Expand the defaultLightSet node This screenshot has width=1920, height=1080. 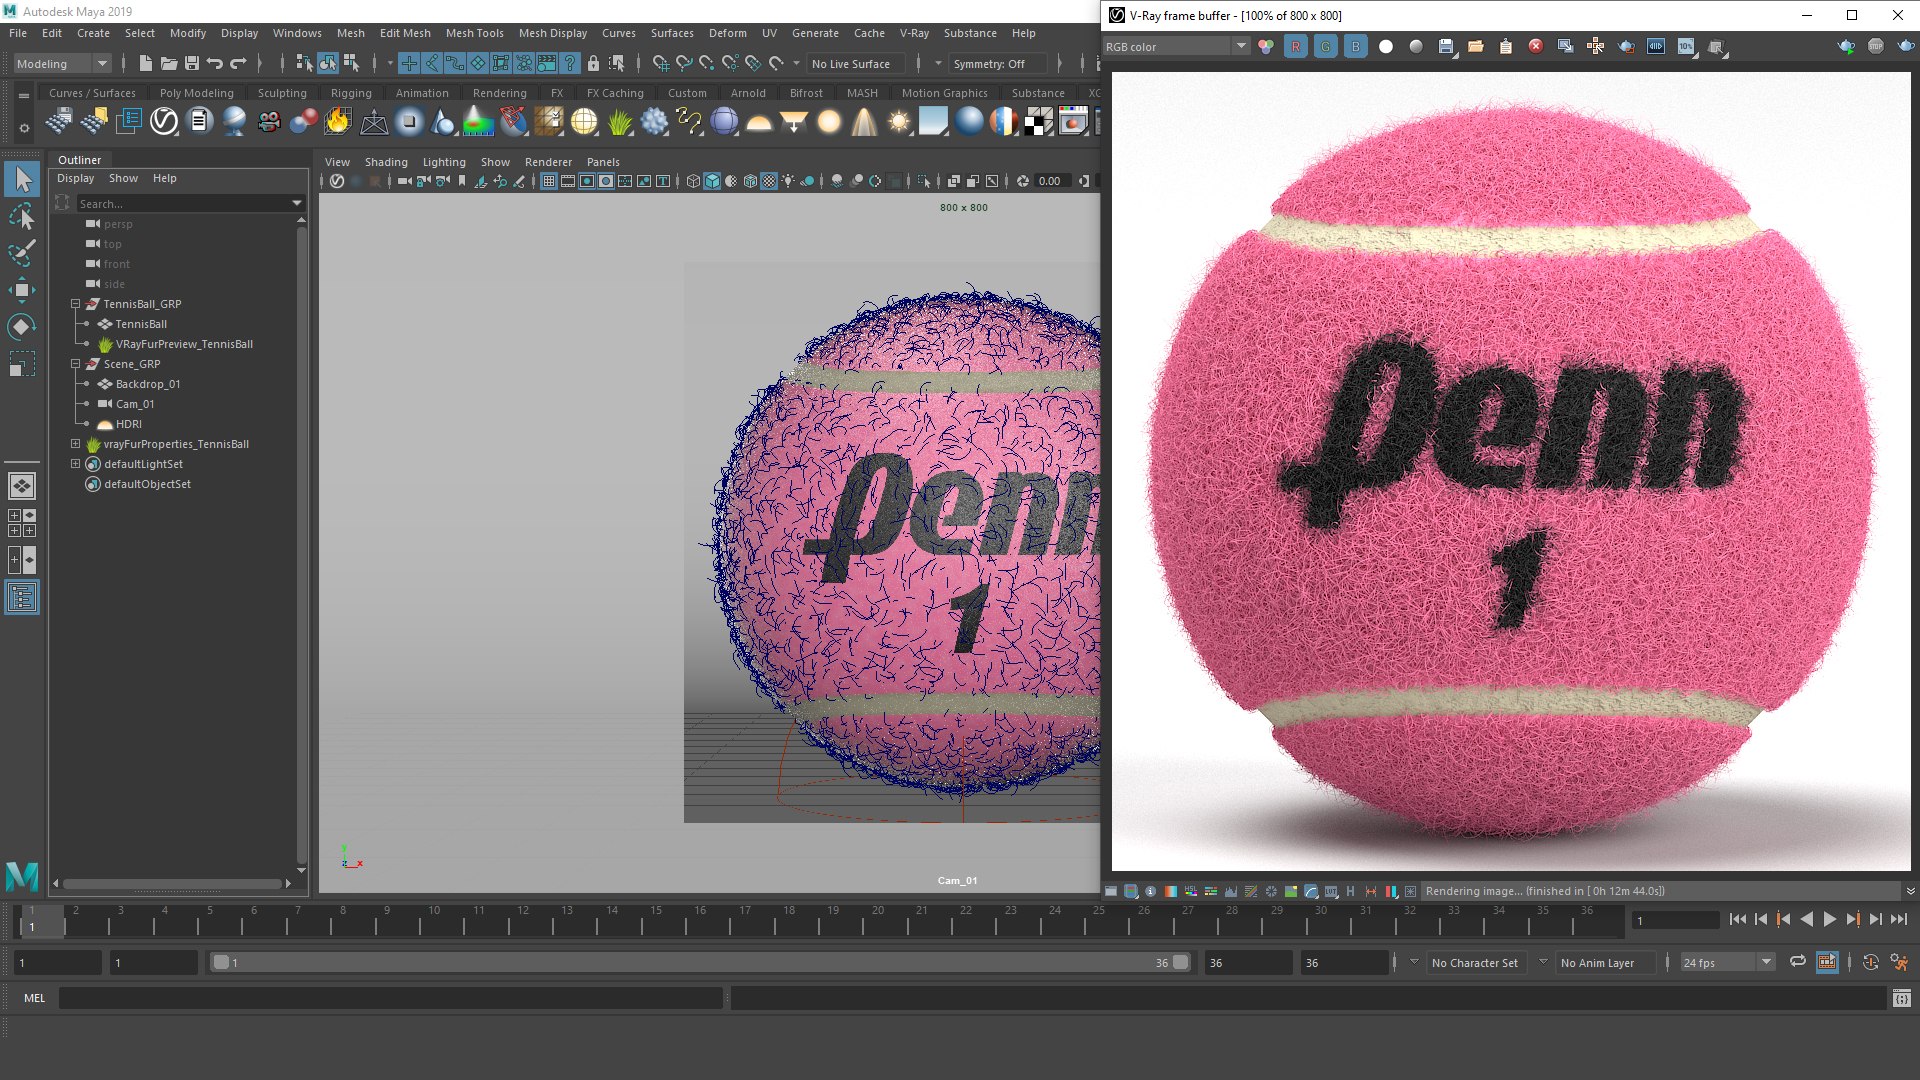coord(75,463)
